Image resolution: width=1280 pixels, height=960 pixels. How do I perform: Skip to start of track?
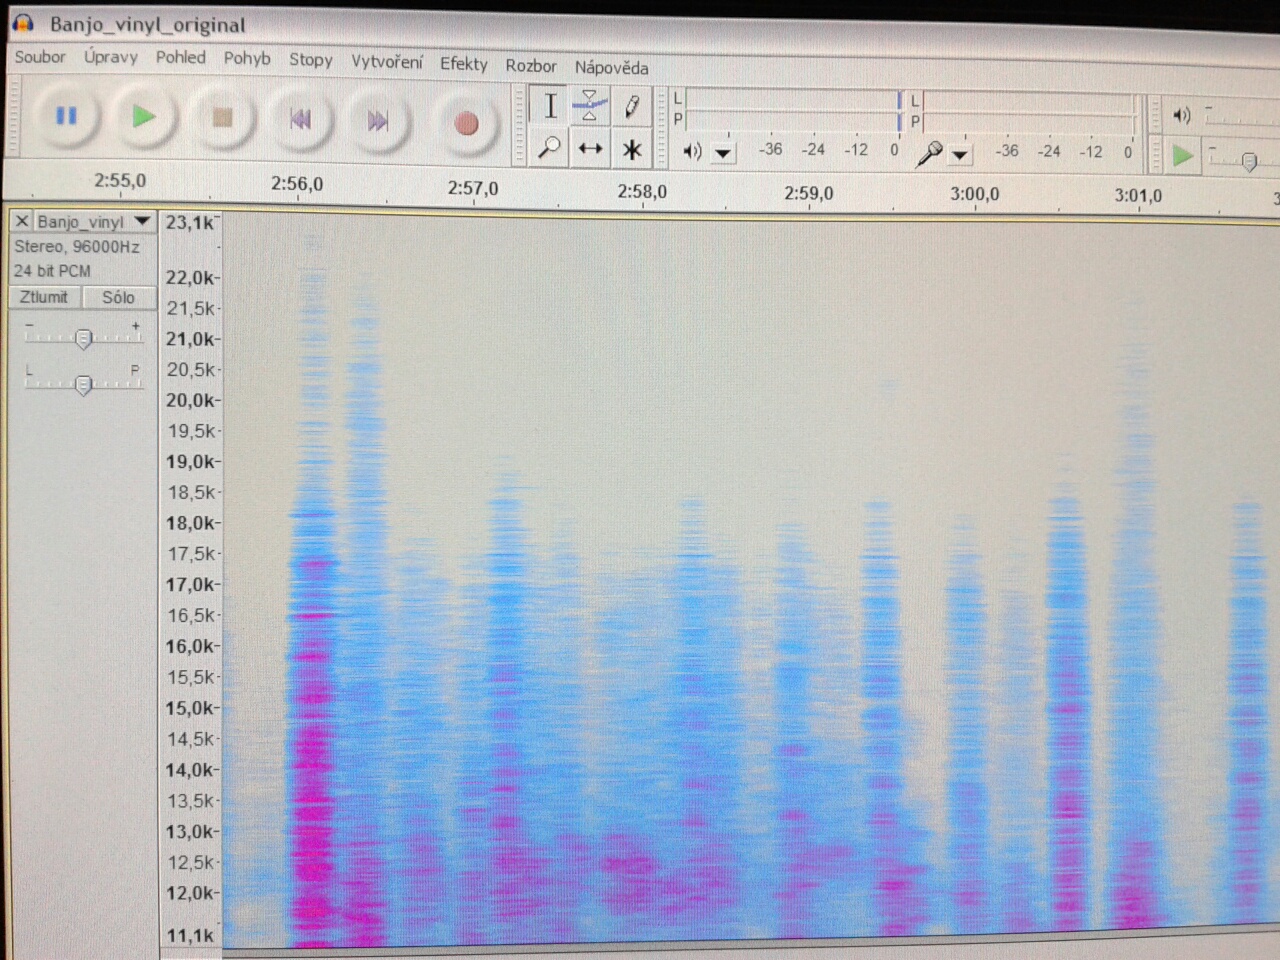[300, 120]
